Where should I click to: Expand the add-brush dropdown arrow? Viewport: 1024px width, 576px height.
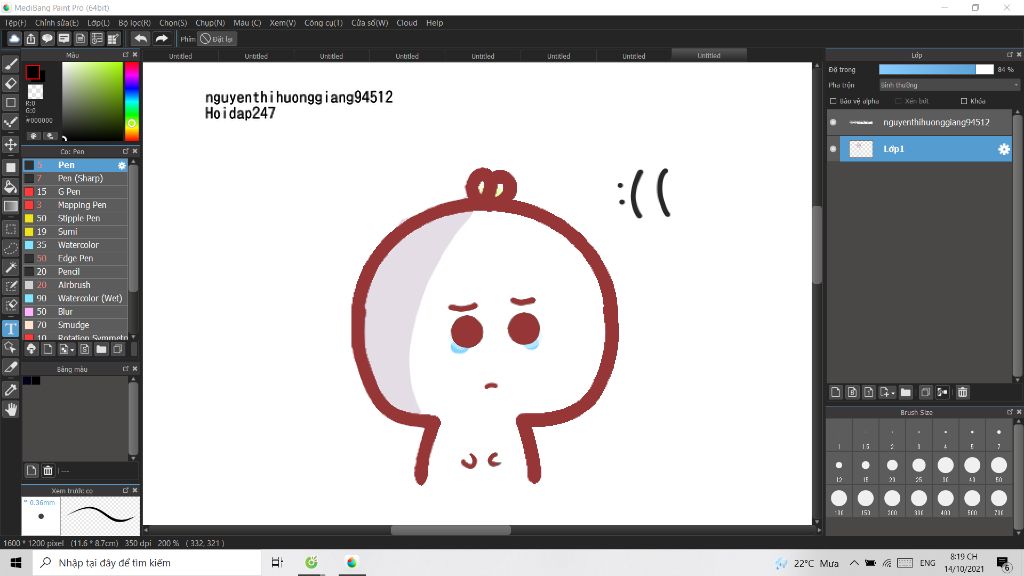tap(72, 350)
